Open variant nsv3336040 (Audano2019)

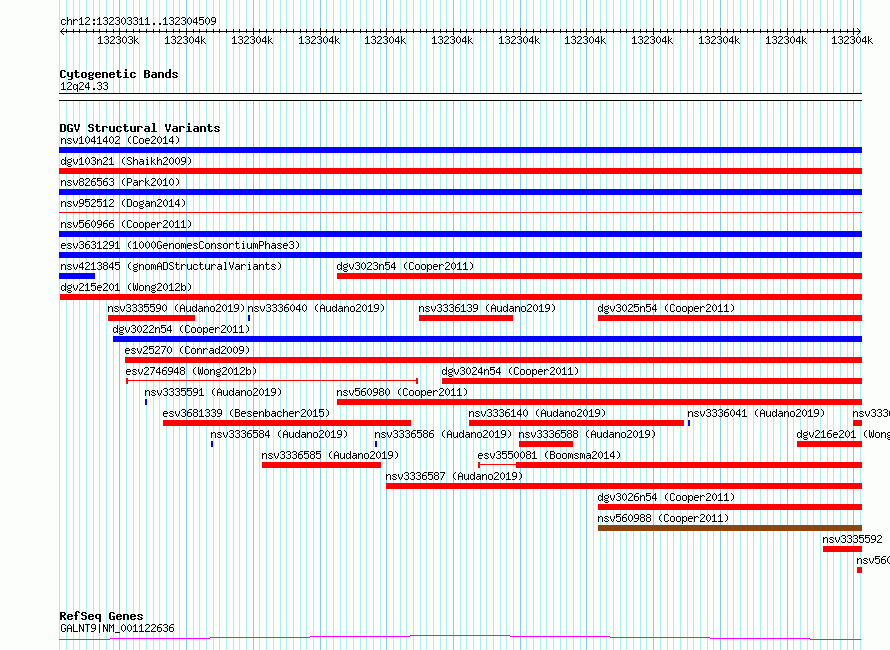316,308
